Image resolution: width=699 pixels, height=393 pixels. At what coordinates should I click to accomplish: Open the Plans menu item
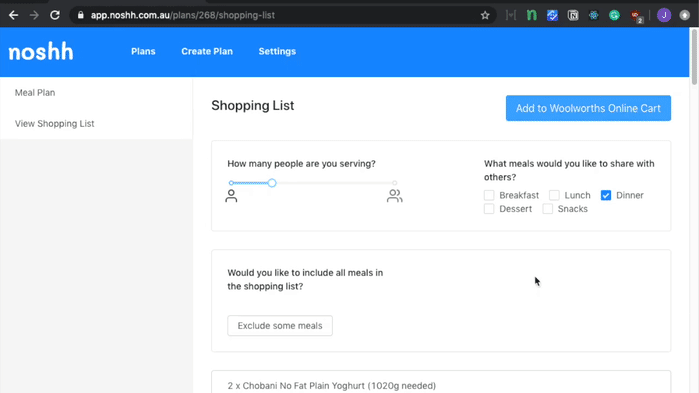click(143, 51)
